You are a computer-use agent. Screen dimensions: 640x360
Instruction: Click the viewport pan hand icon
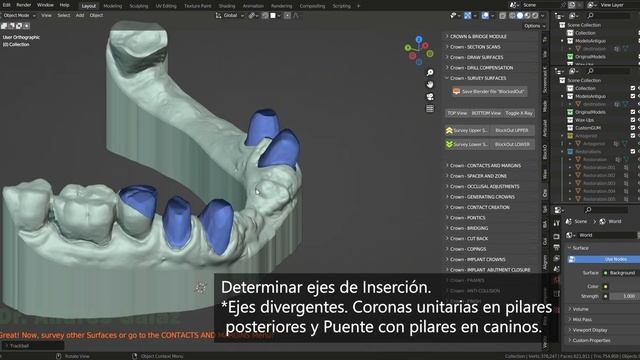click(x=430, y=84)
